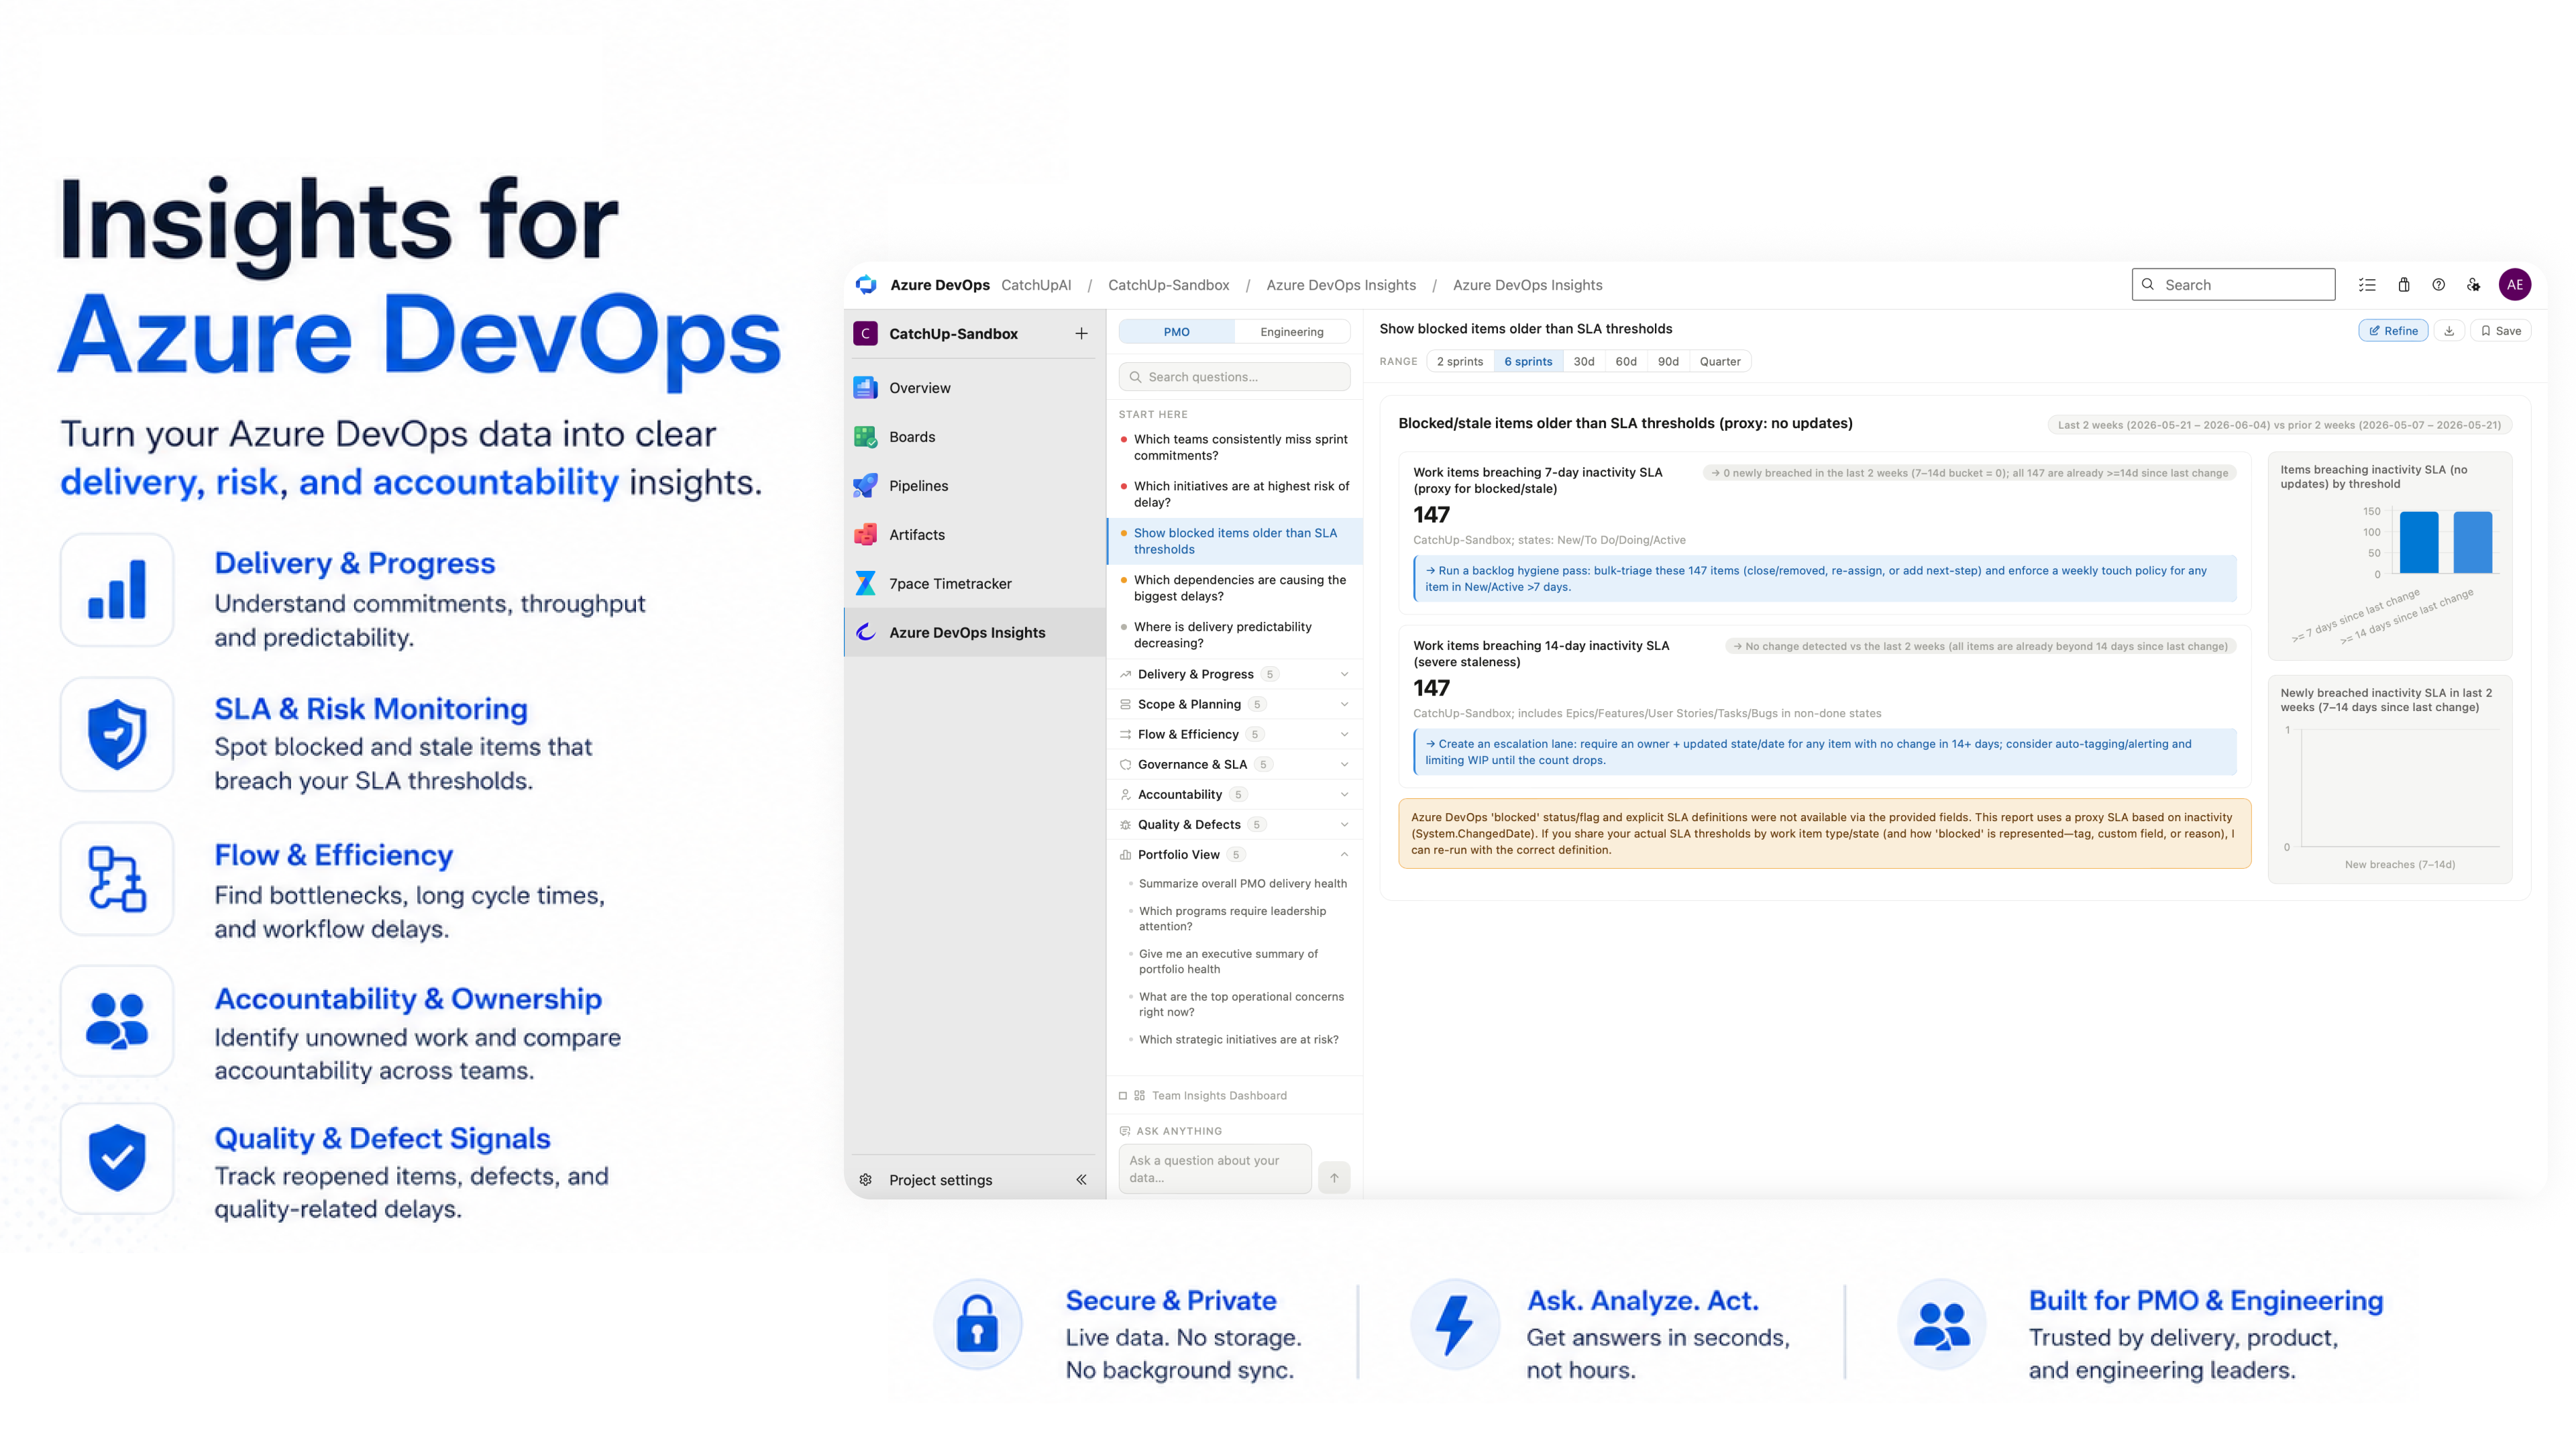Viewport: 2576px width, 1449px height.
Task: Open 'Summarize overall PMO delivery health'
Action: click(1242, 884)
